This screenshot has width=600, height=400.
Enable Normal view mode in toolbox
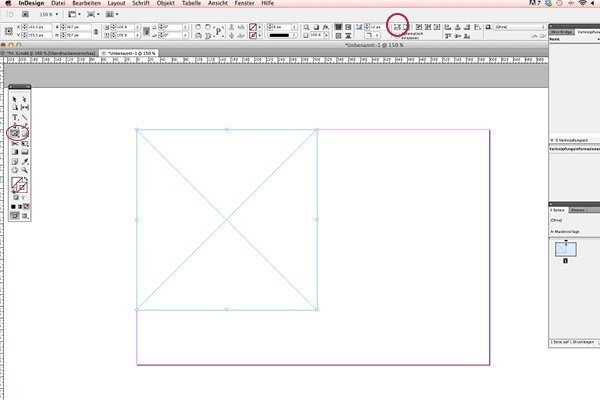tap(15, 216)
